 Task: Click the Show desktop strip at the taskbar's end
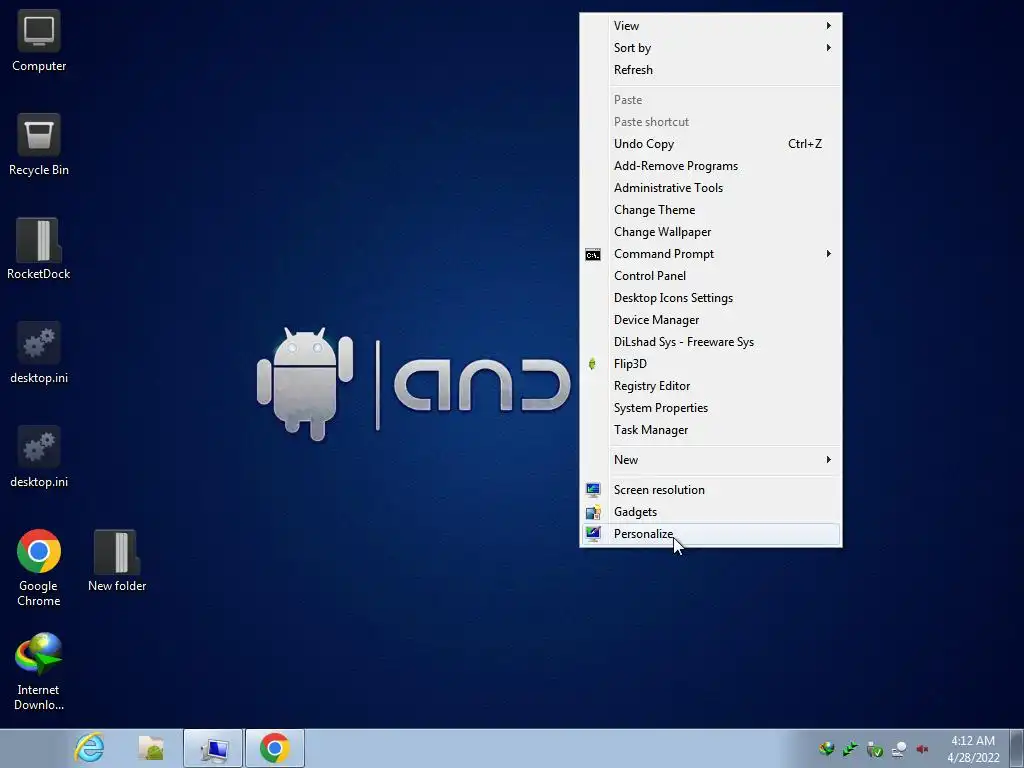(x=1017, y=748)
